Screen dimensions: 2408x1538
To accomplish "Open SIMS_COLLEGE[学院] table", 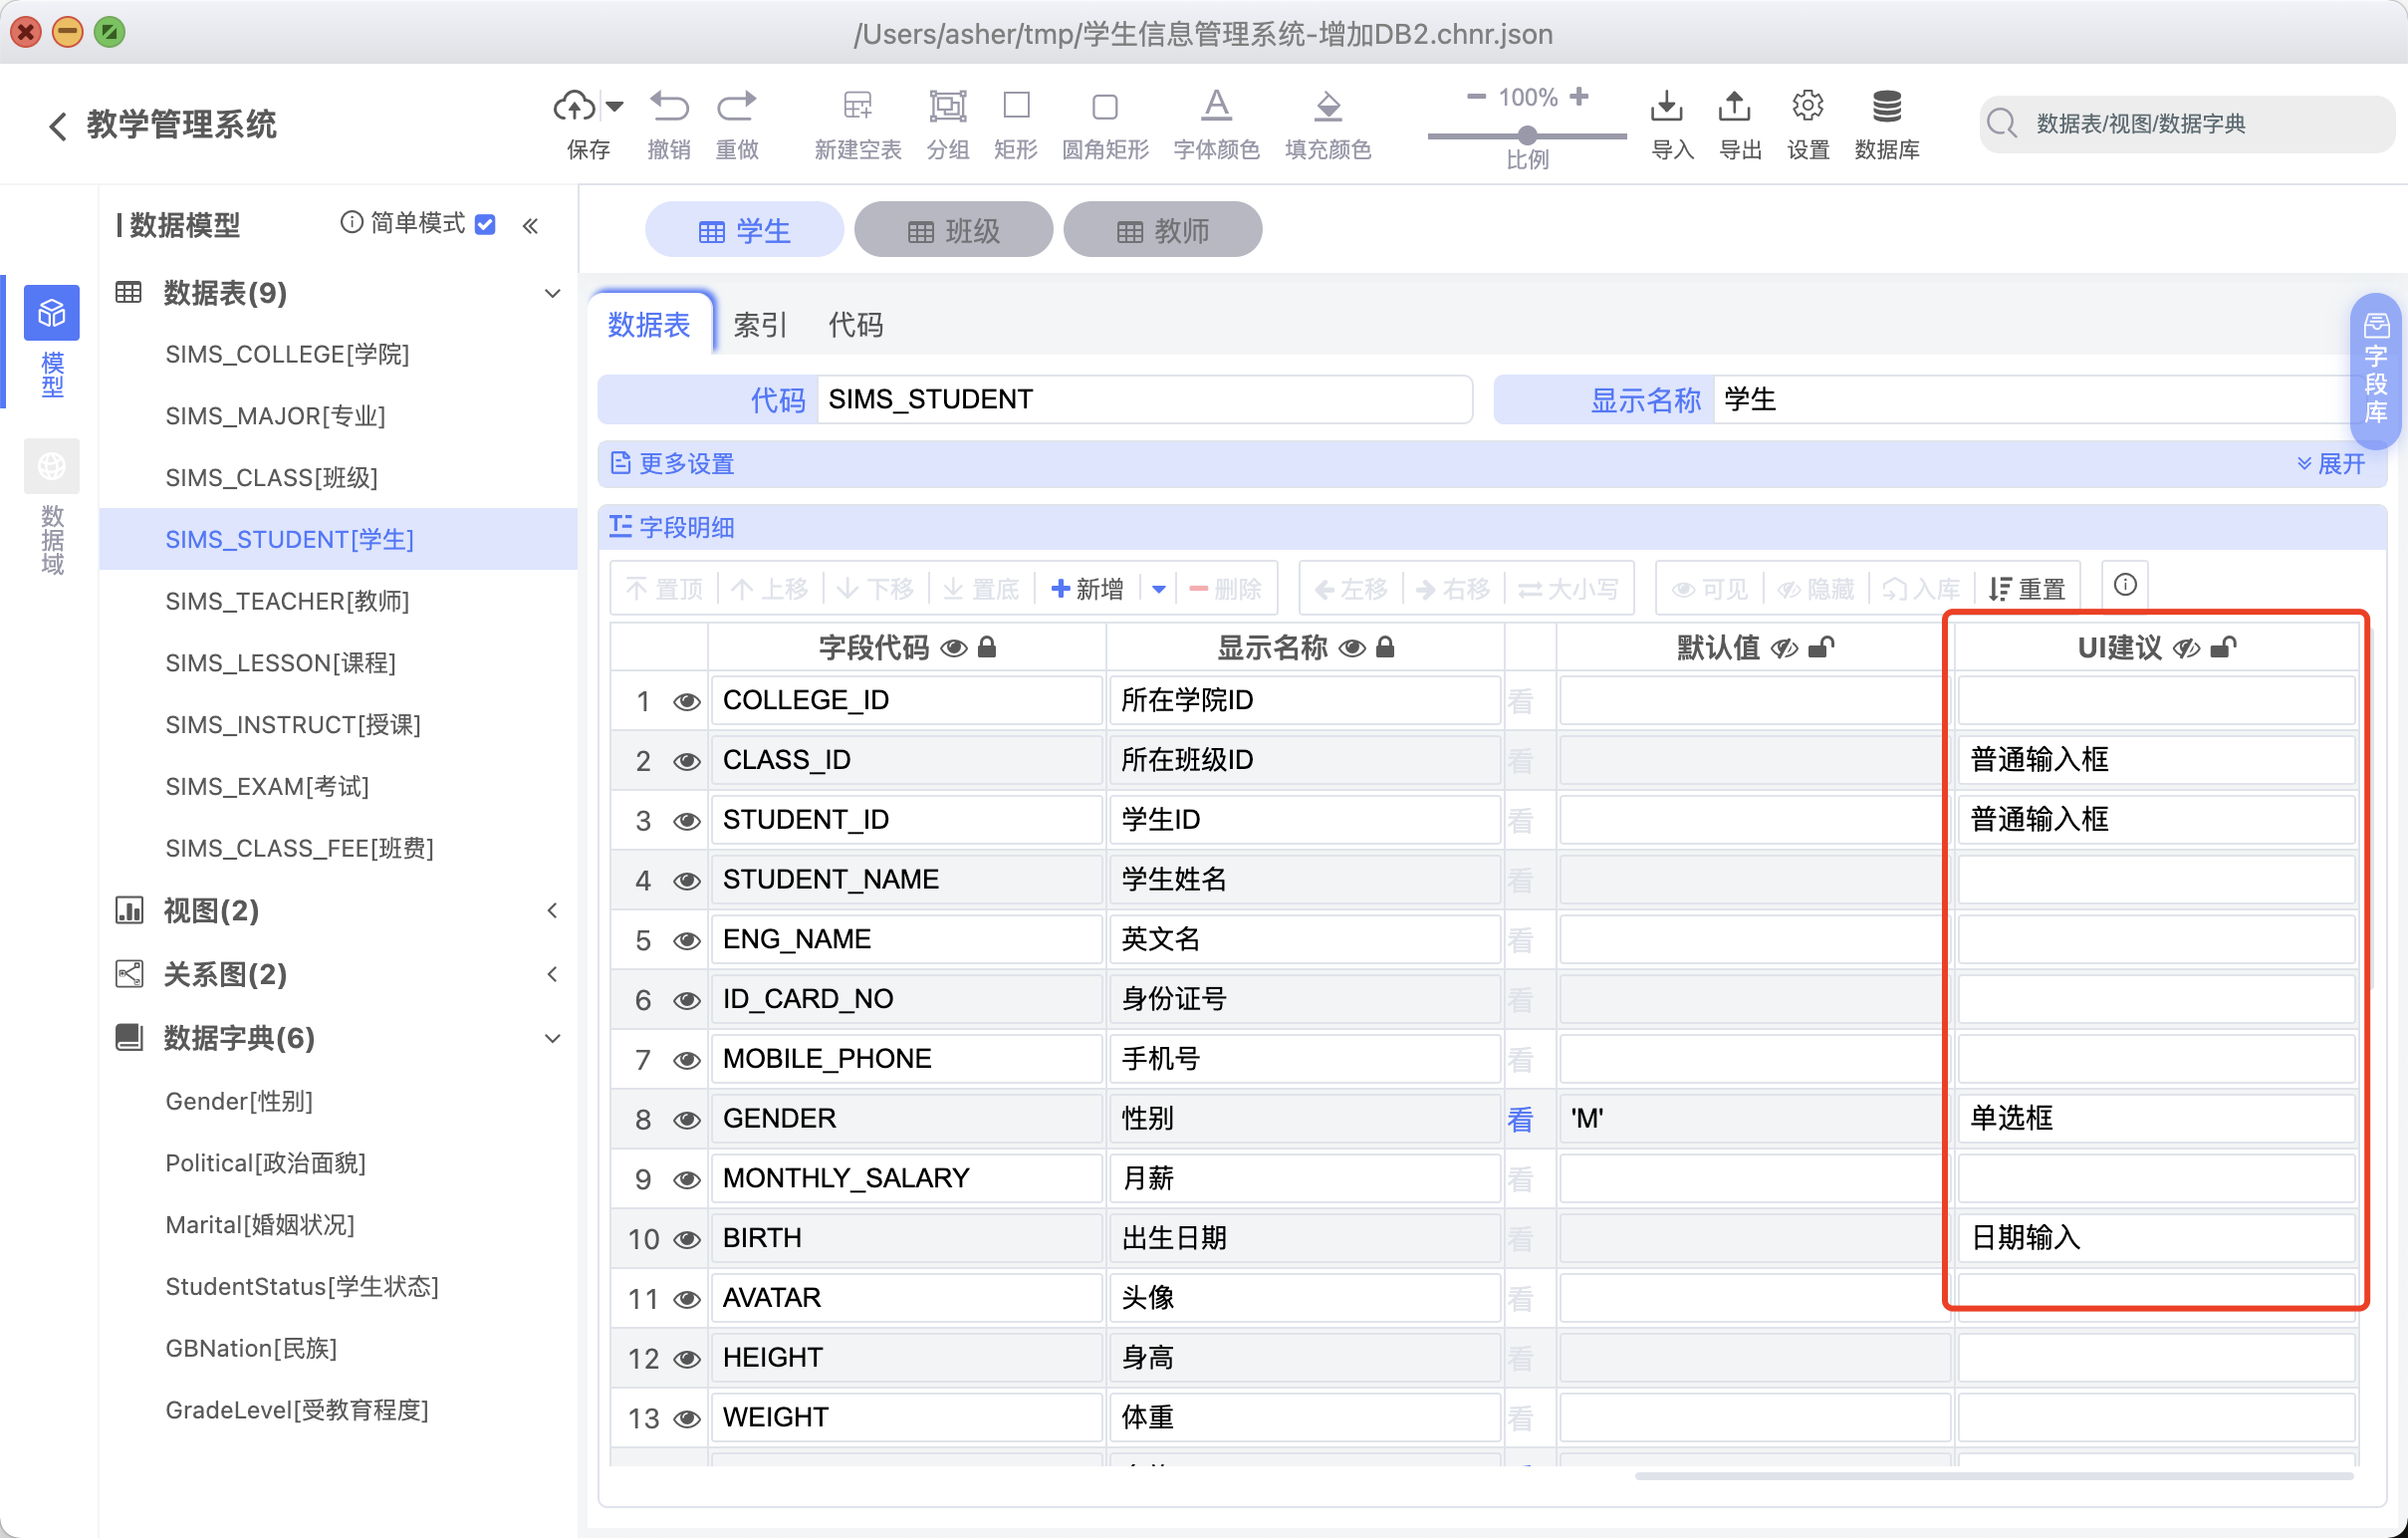I will [x=287, y=354].
